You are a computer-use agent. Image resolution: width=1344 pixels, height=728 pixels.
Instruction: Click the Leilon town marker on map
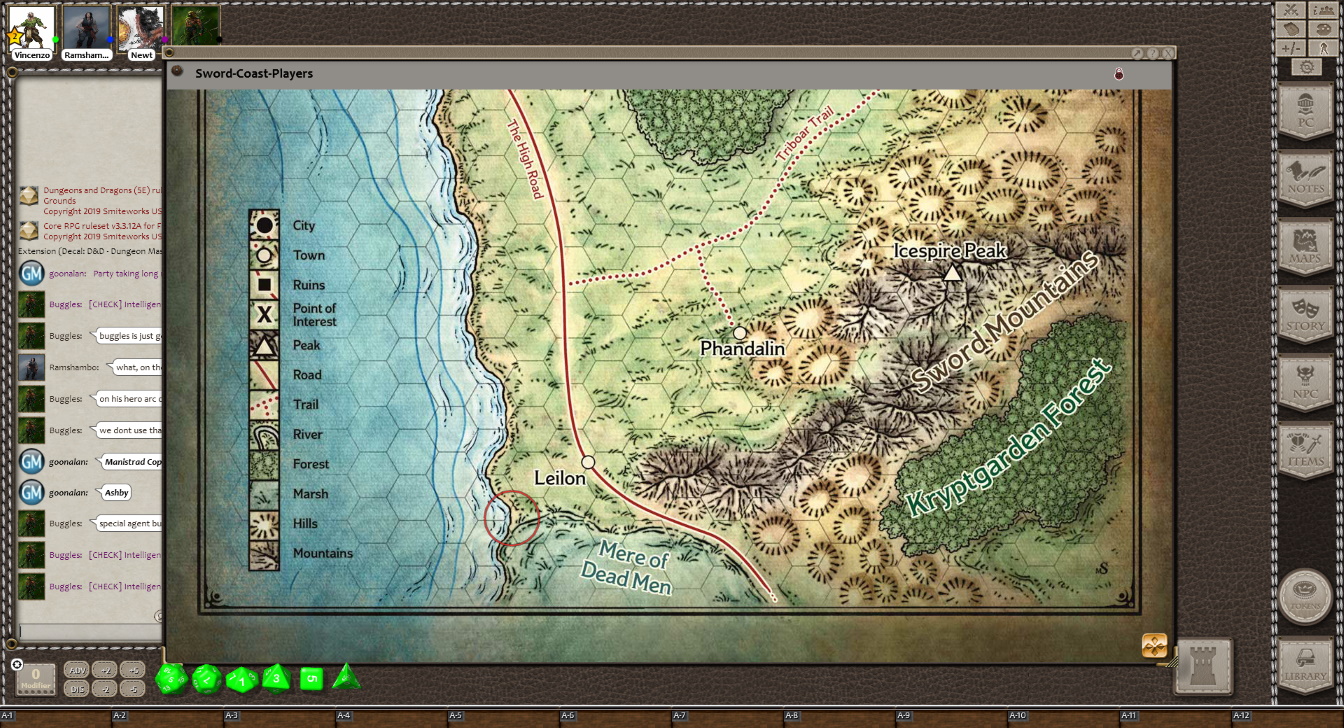588,462
